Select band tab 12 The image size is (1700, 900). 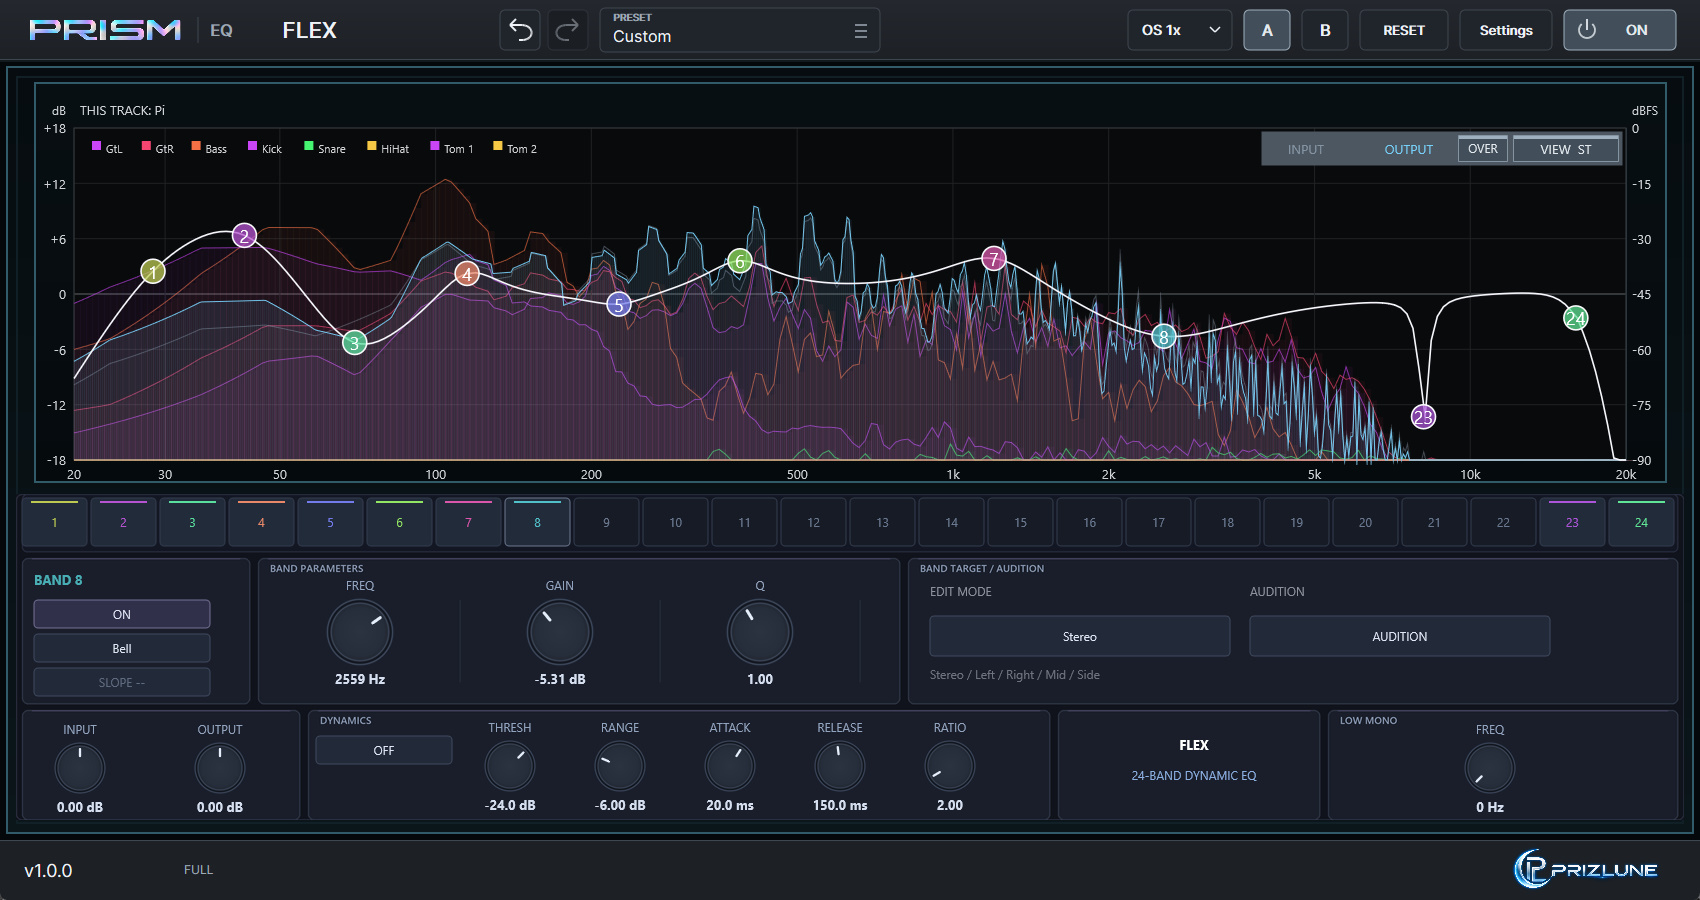813,522
